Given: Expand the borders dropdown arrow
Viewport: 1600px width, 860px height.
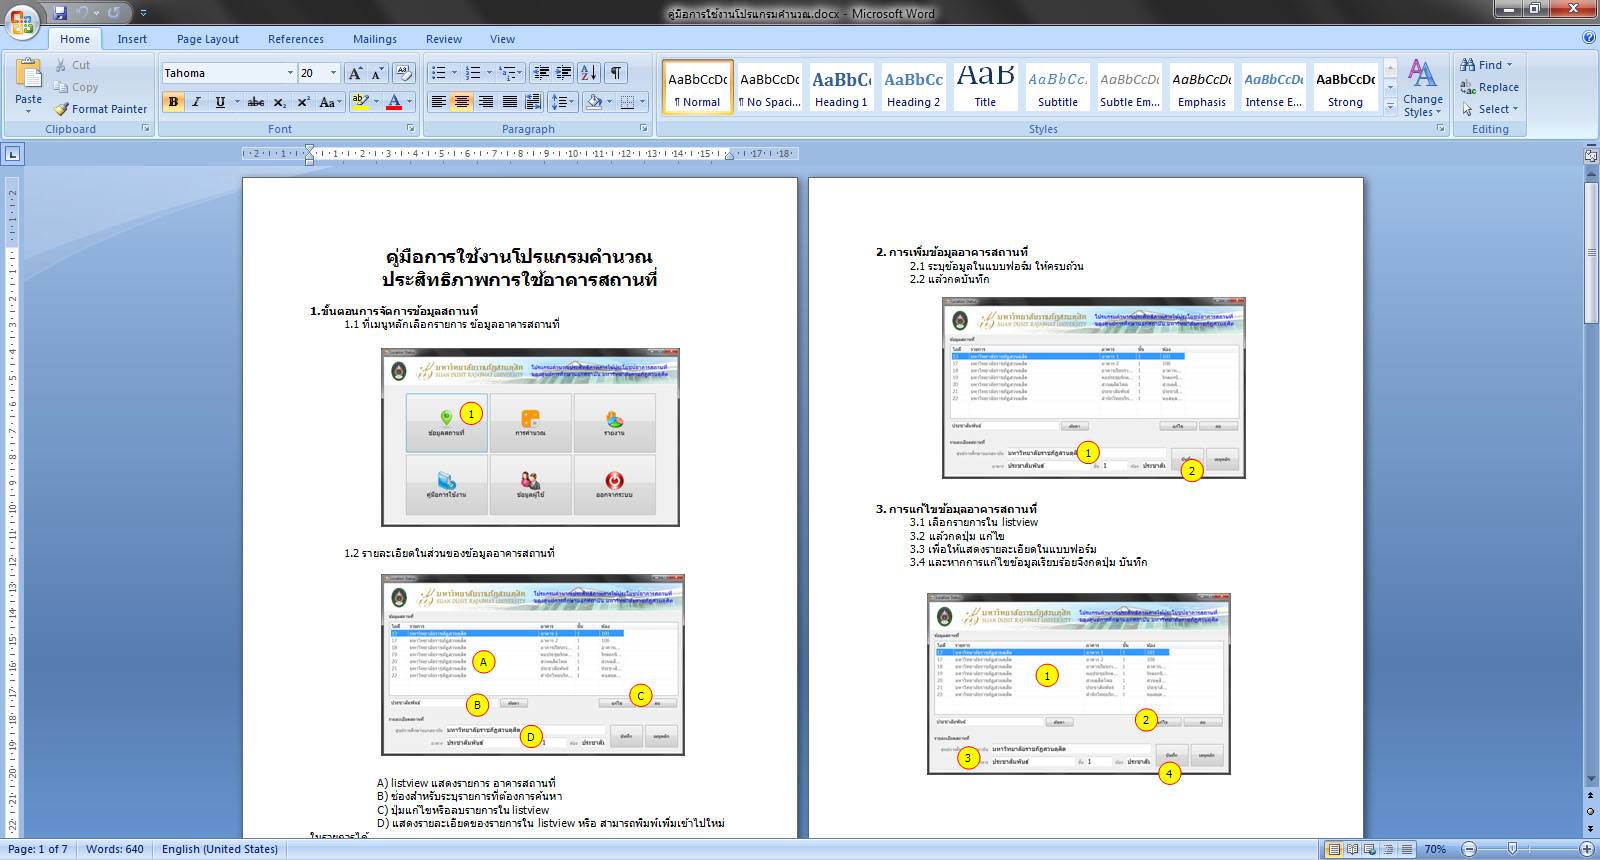Looking at the screenshot, I should point(641,102).
